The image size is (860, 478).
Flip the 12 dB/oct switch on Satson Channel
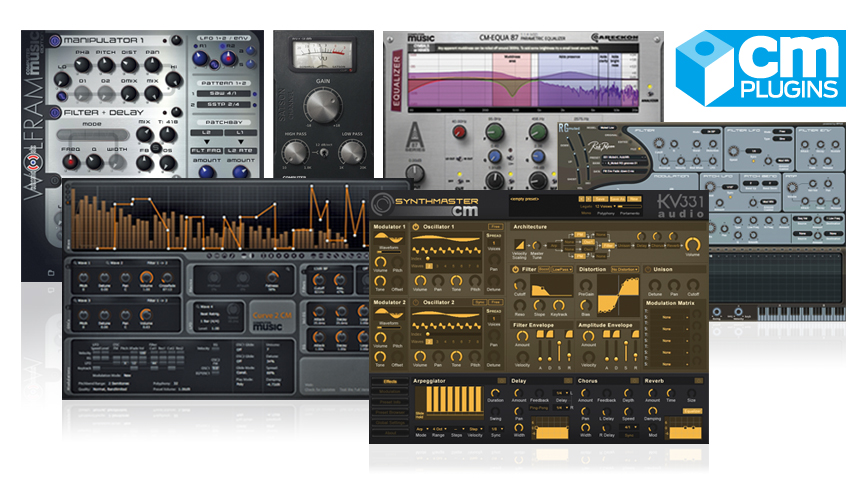(x=324, y=153)
